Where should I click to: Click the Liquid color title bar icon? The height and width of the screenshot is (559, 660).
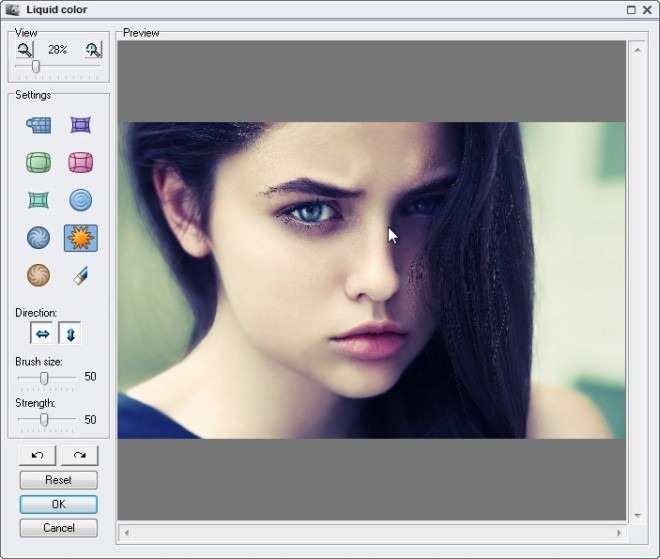[x=12, y=9]
